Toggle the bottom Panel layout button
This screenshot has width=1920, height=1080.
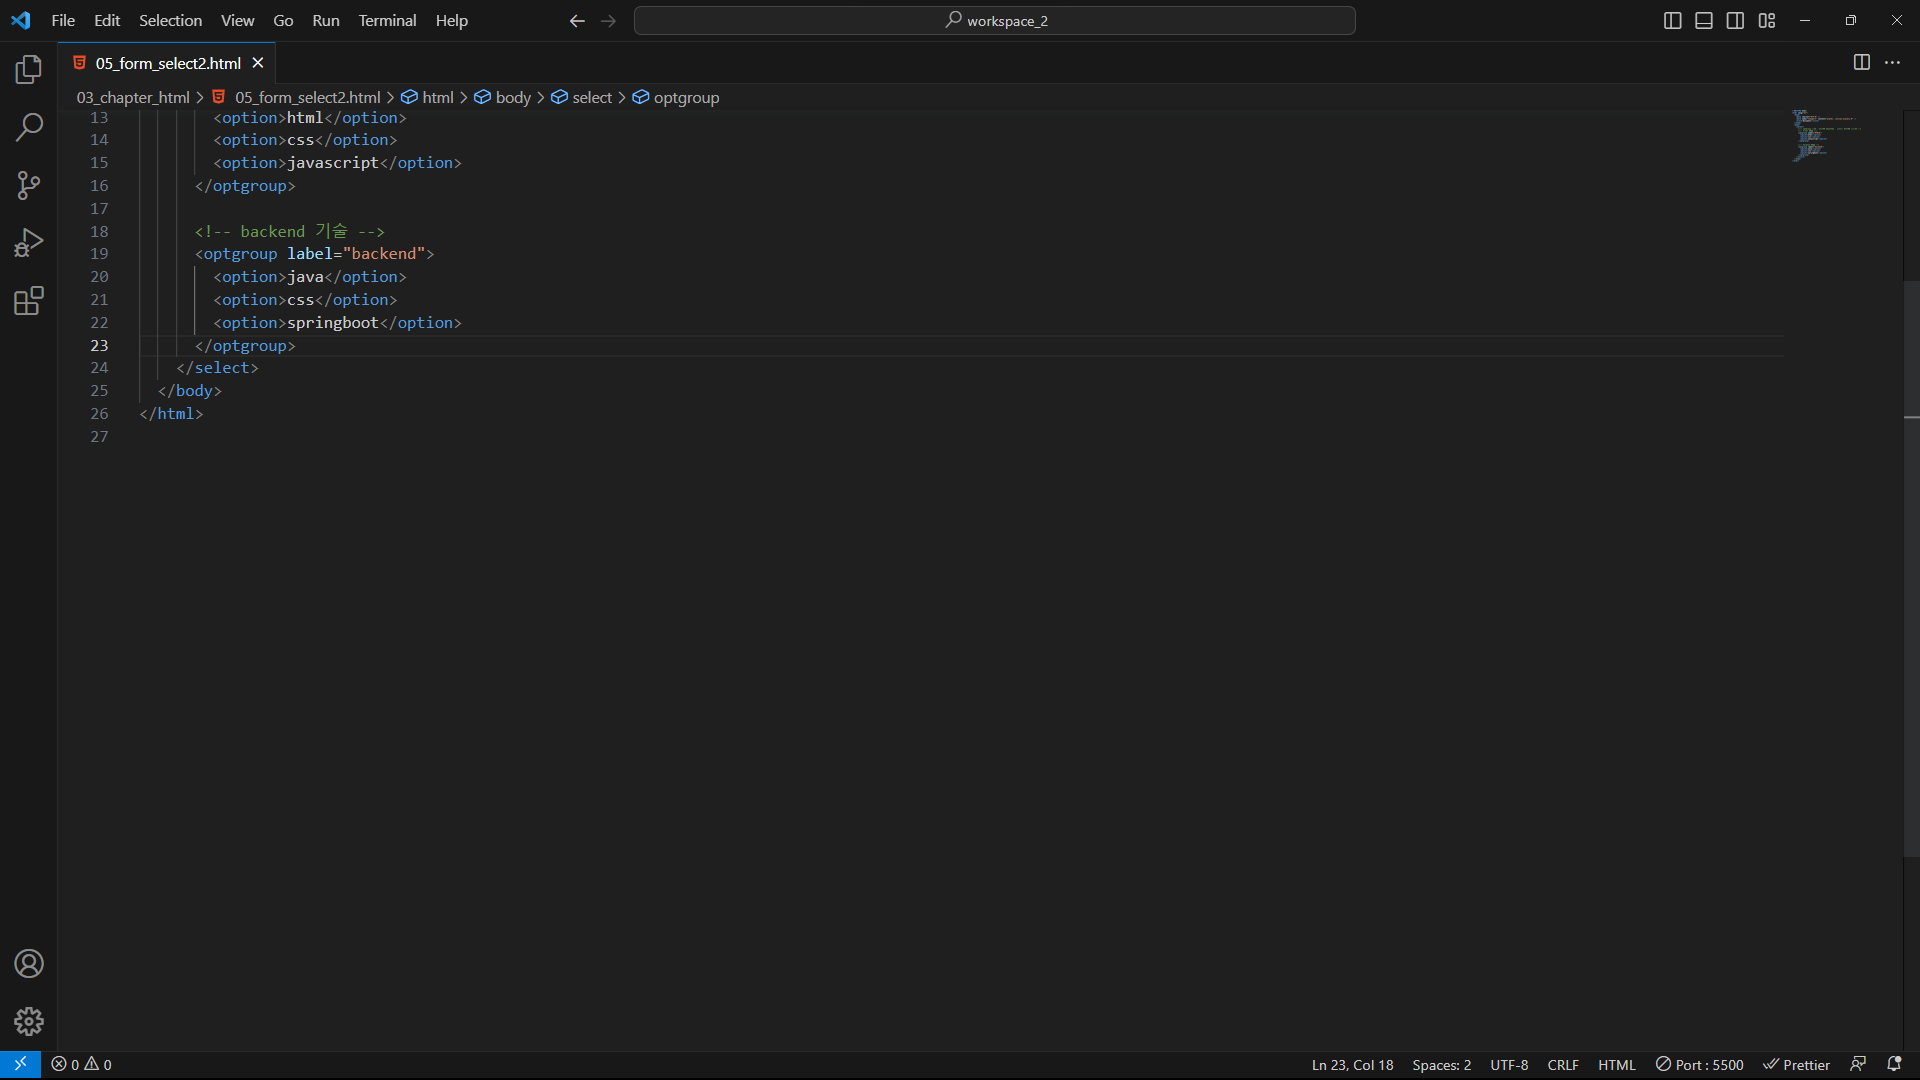[x=1704, y=21]
